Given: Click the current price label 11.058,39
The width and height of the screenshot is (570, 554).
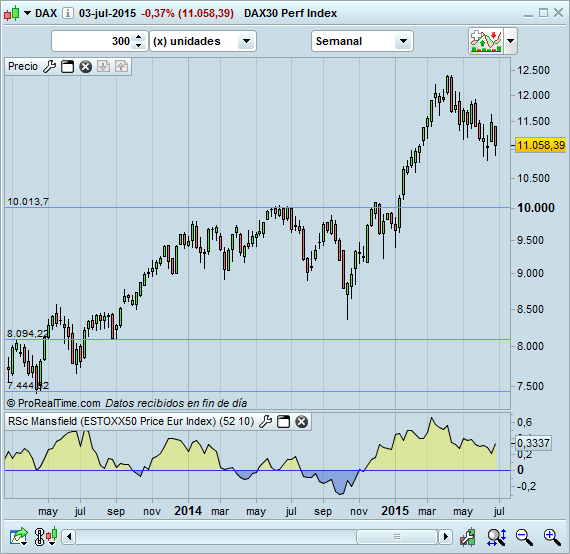Looking at the screenshot, I should [x=541, y=145].
